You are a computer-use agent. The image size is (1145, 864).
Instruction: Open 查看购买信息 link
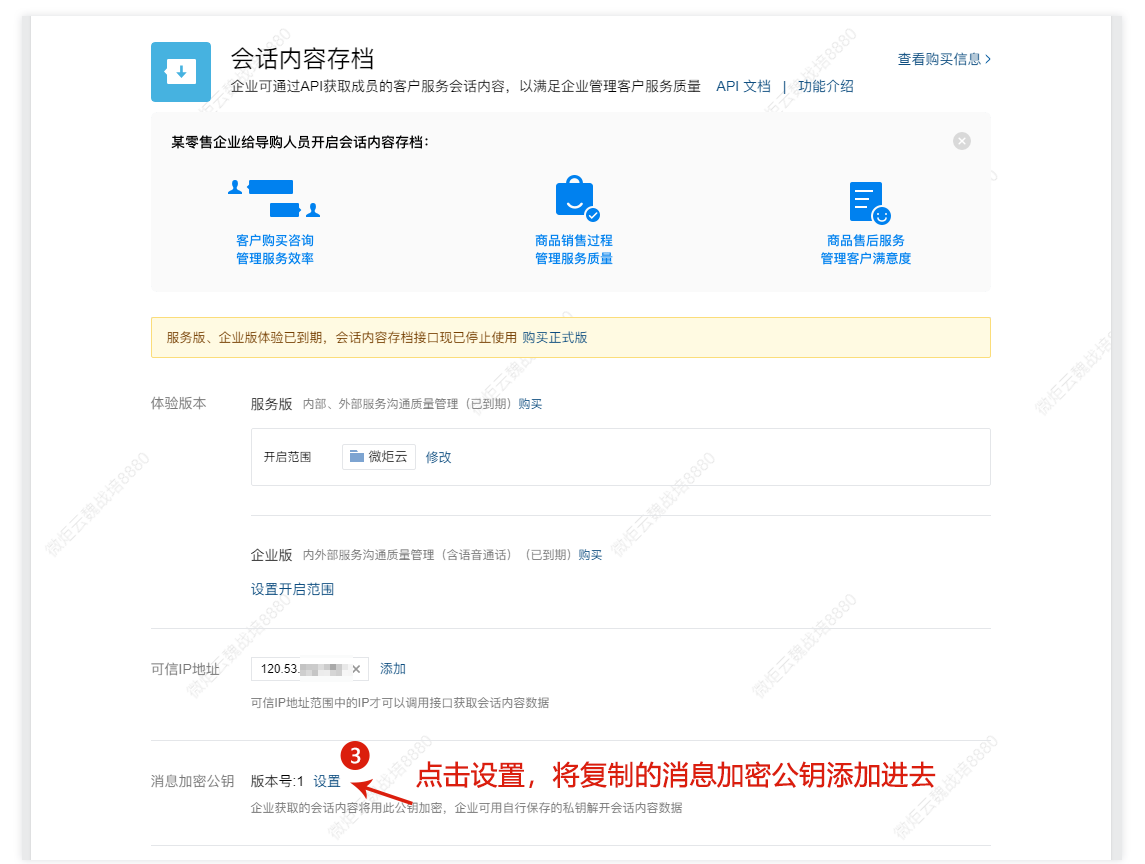[x=944, y=59]
